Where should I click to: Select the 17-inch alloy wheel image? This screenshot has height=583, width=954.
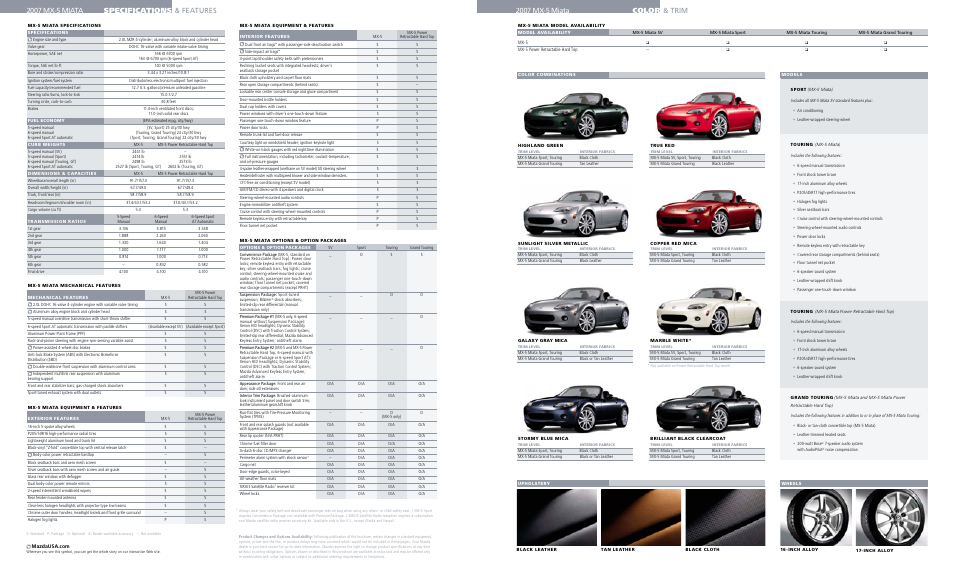891,517
